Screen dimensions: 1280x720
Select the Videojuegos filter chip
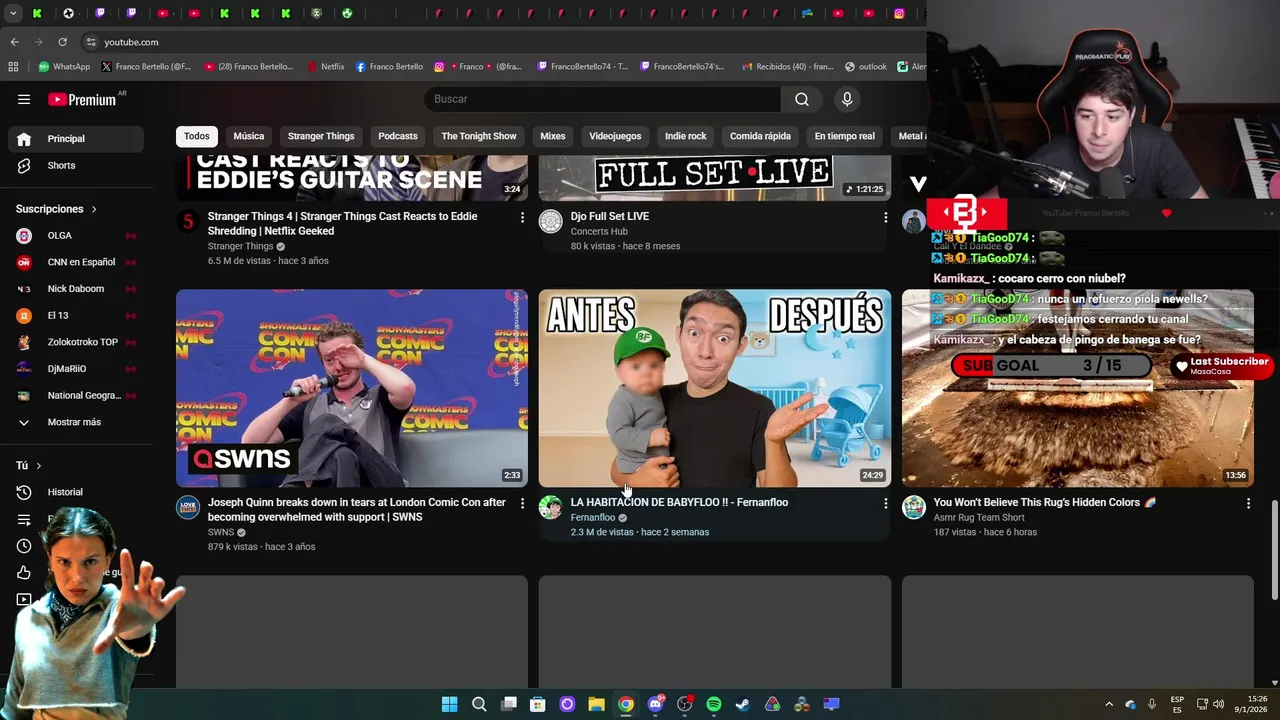(x=615, y=136)
